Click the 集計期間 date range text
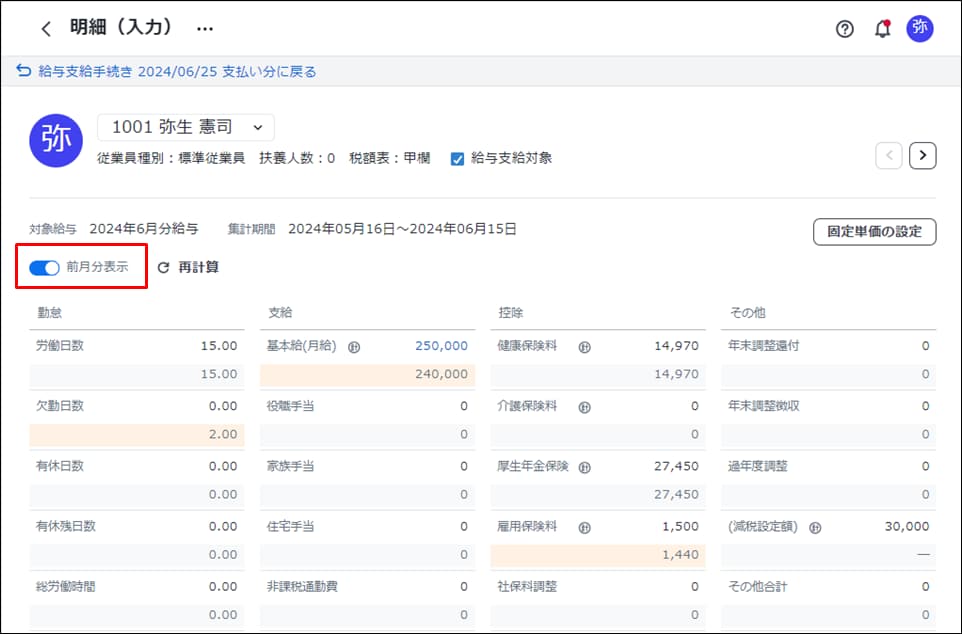 coord(402,230)
